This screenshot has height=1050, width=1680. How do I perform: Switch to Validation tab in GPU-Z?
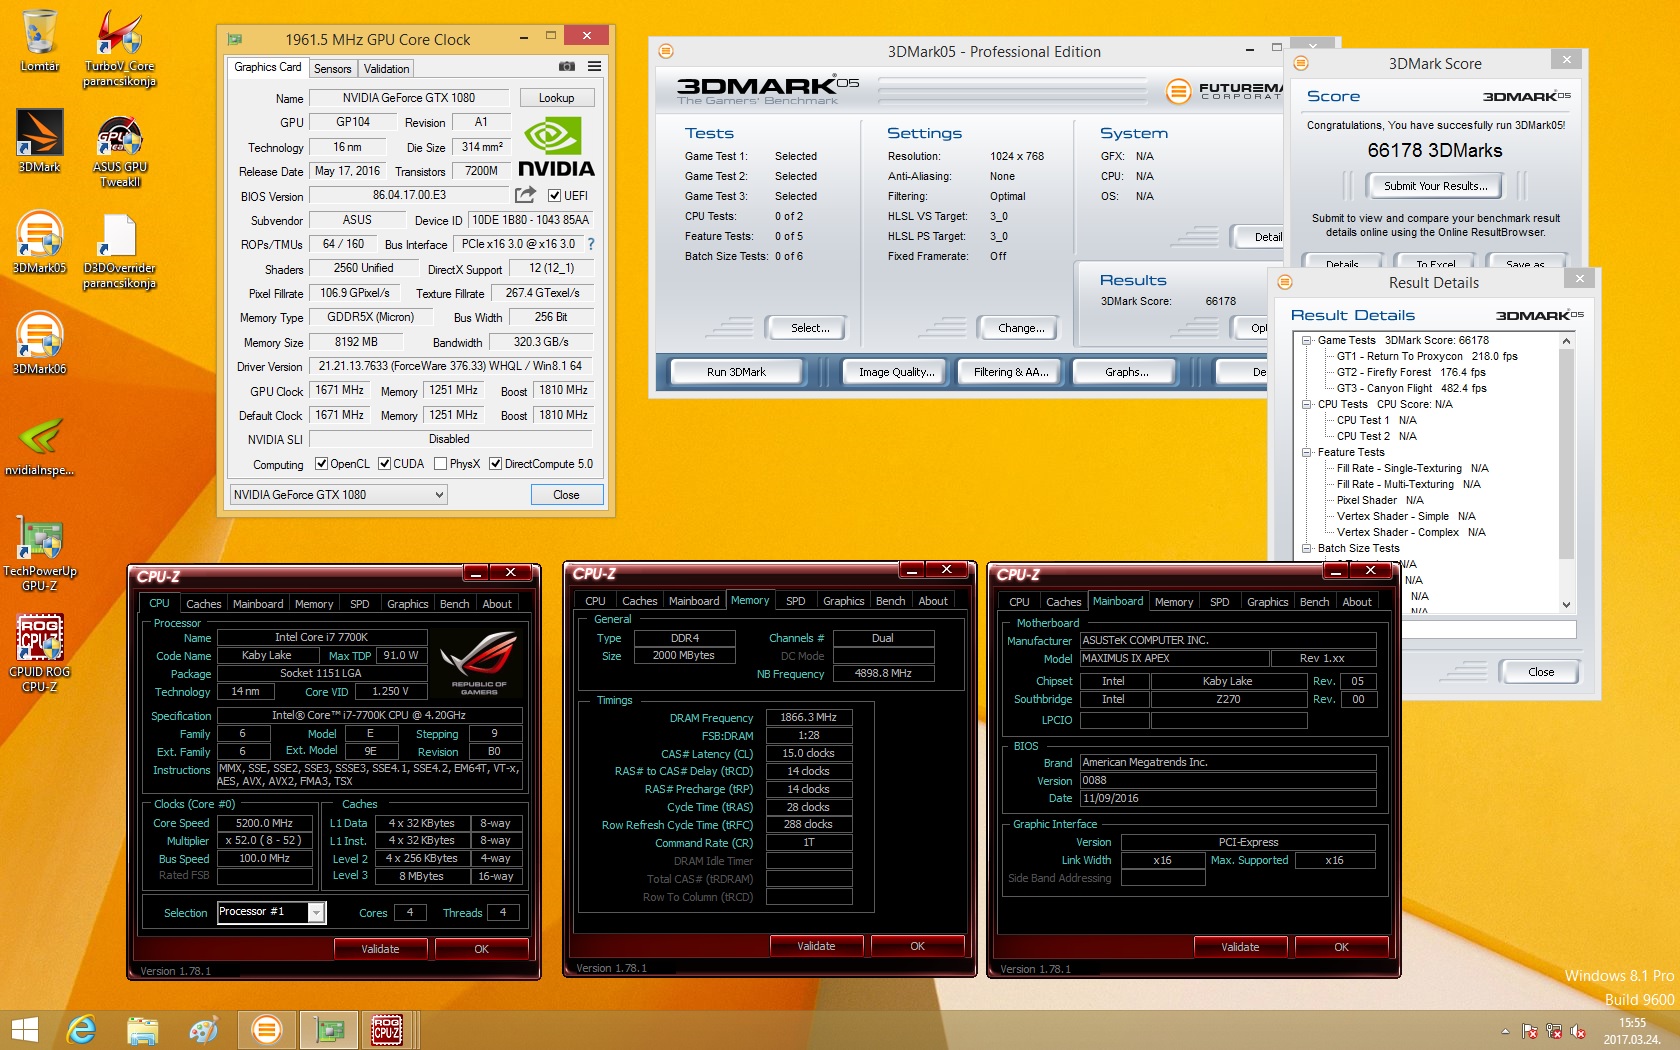click(x=386, y=69)
